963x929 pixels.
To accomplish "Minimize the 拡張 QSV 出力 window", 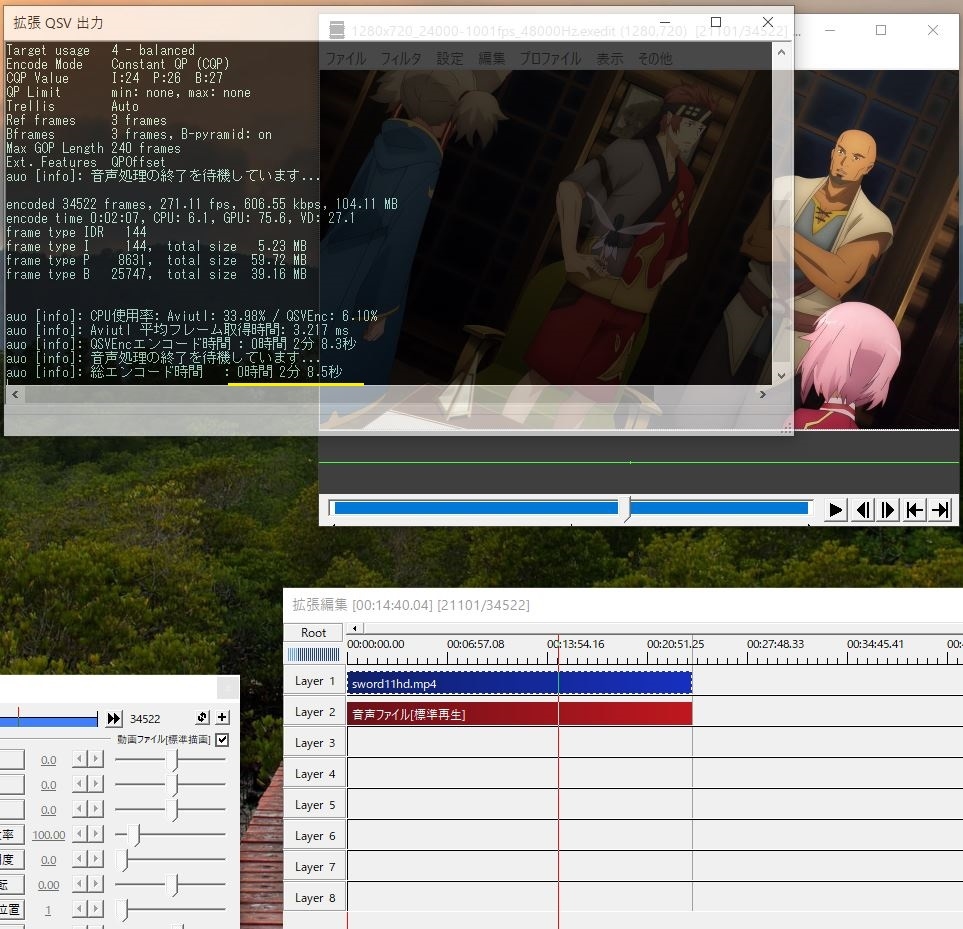I will click(665, 22).
